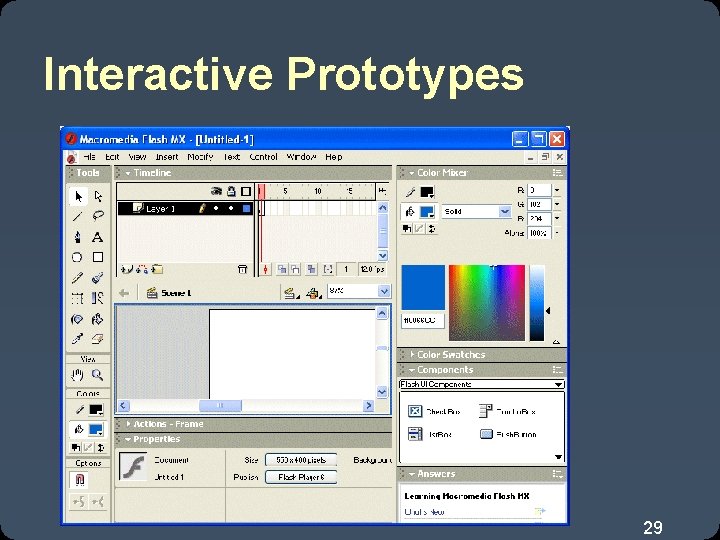Select the Line tool
This screenshot has width=720, height=540.
(x=78, y=216)
